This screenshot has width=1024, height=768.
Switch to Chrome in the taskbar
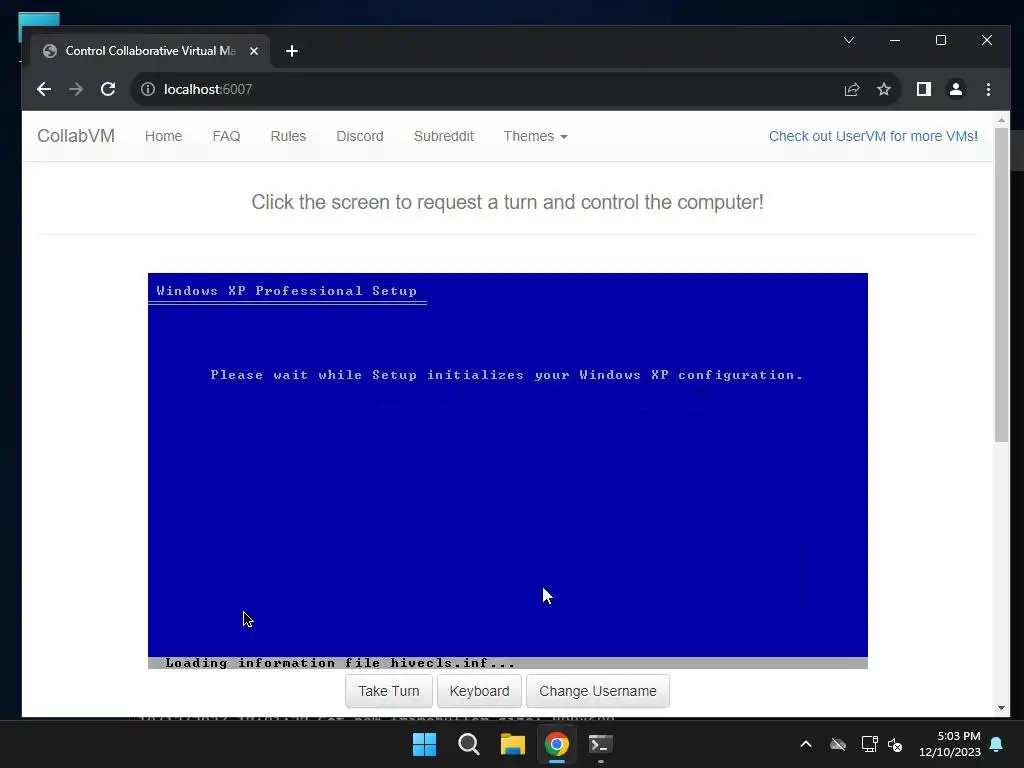557,744
